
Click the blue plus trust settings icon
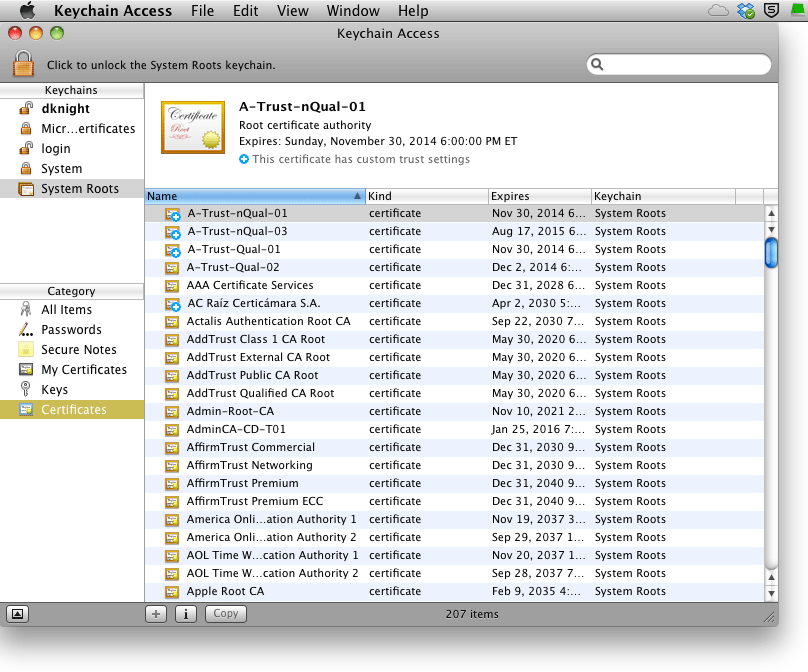244,159
